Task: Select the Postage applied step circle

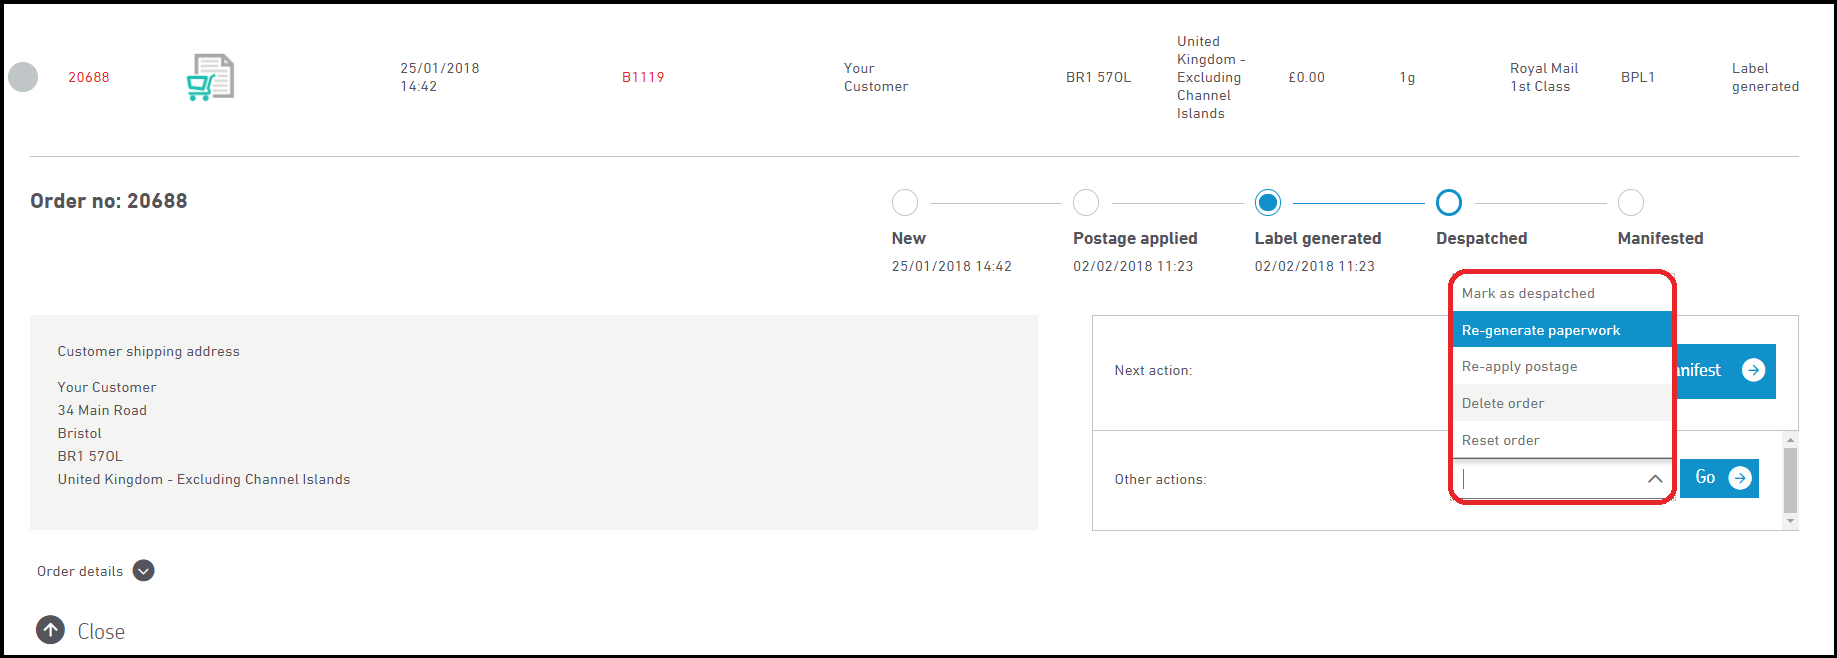Action: click(1086, 203)
